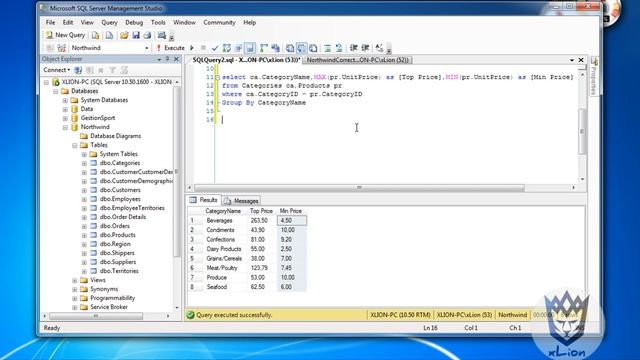Start debugging with the green play icon
Image resolution: width=640 pixels, height=360 pixels.
(x=192, y=48)
